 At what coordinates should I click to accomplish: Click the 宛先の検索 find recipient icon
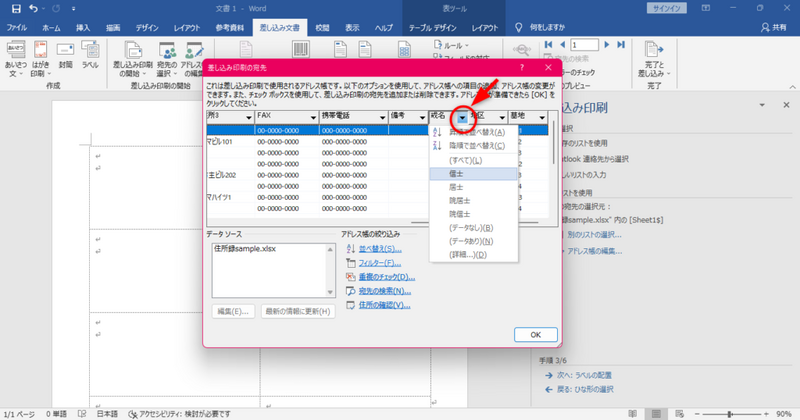click(351, 291)
